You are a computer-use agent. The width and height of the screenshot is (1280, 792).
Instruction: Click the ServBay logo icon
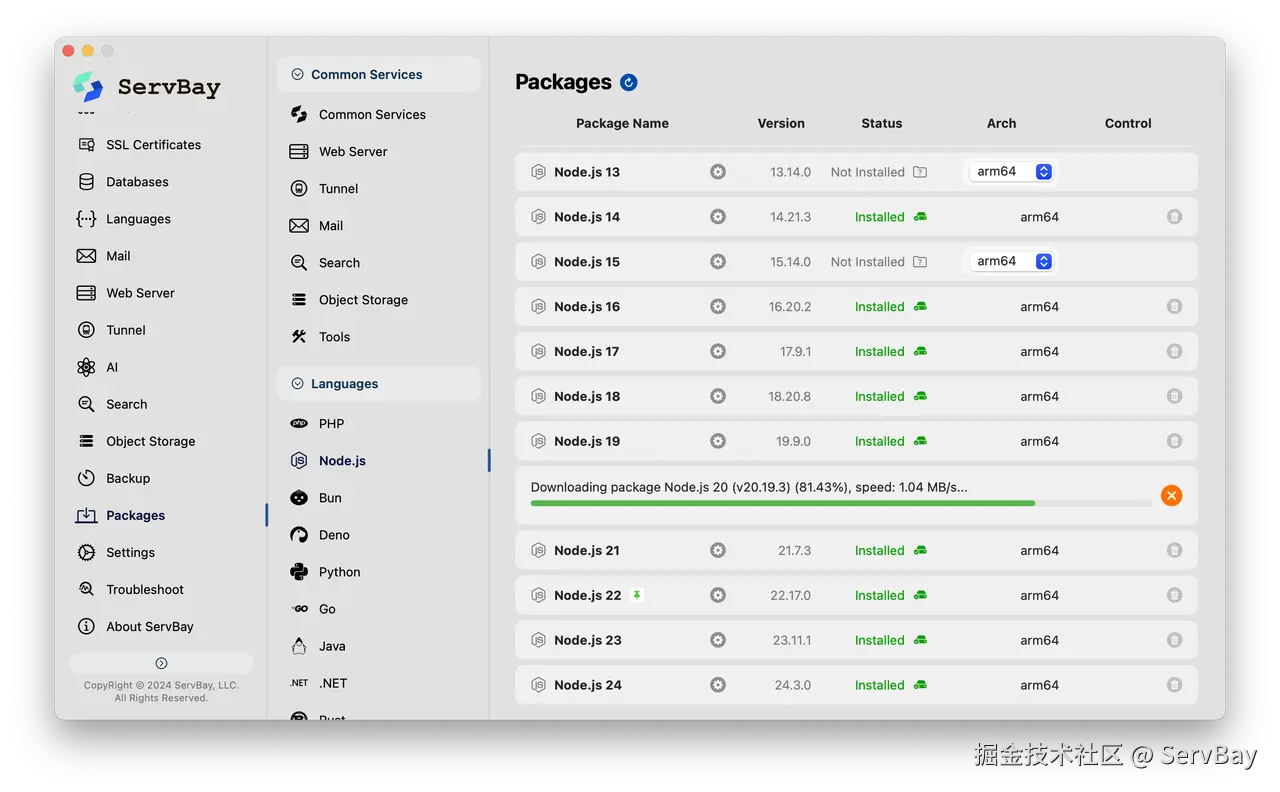click(x=88, y=87)
